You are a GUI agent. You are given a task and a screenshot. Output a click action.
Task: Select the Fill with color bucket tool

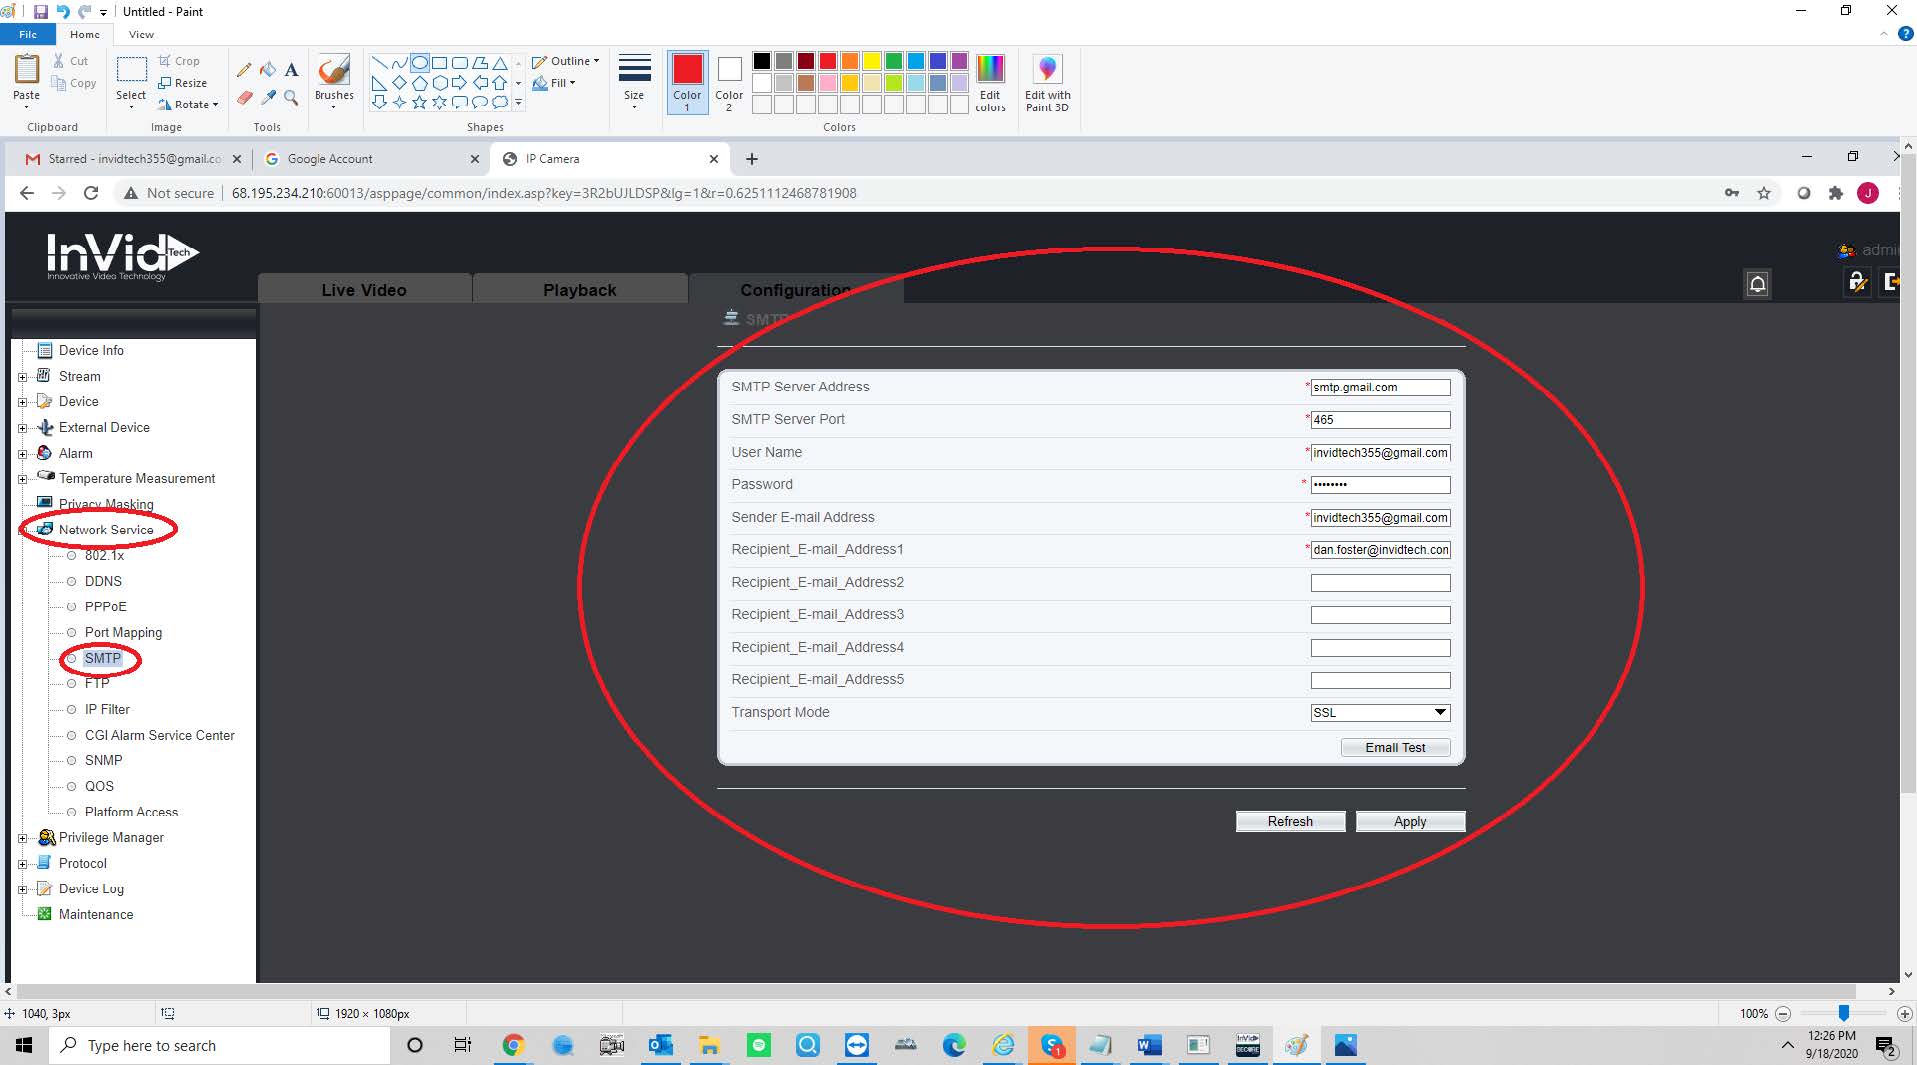tap(268, 70)
